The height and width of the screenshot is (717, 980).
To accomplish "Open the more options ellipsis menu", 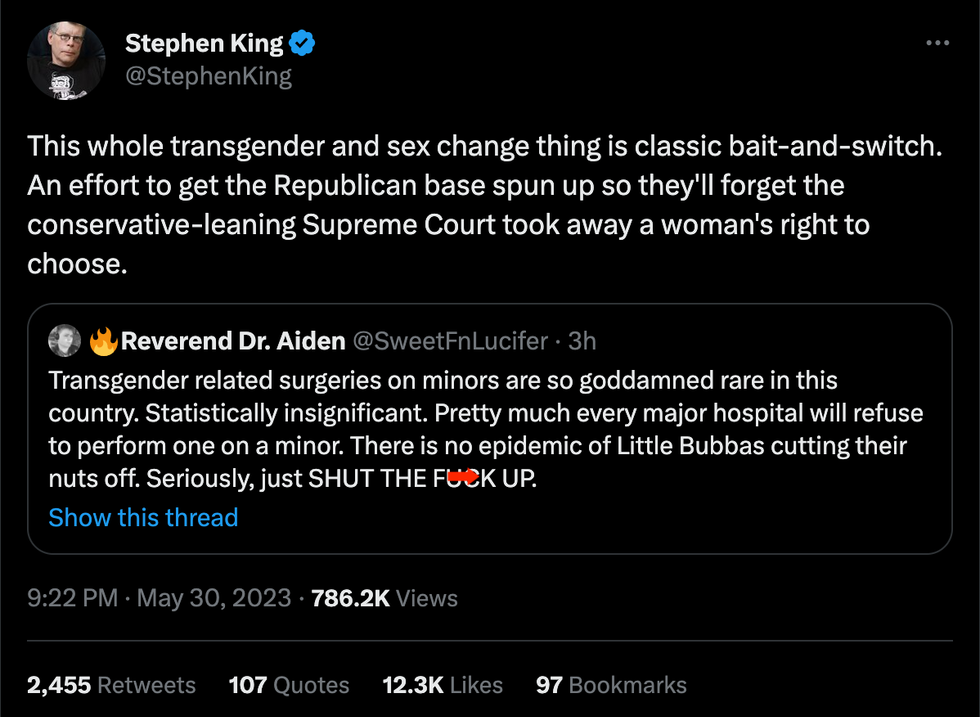I will pos(937,41).
